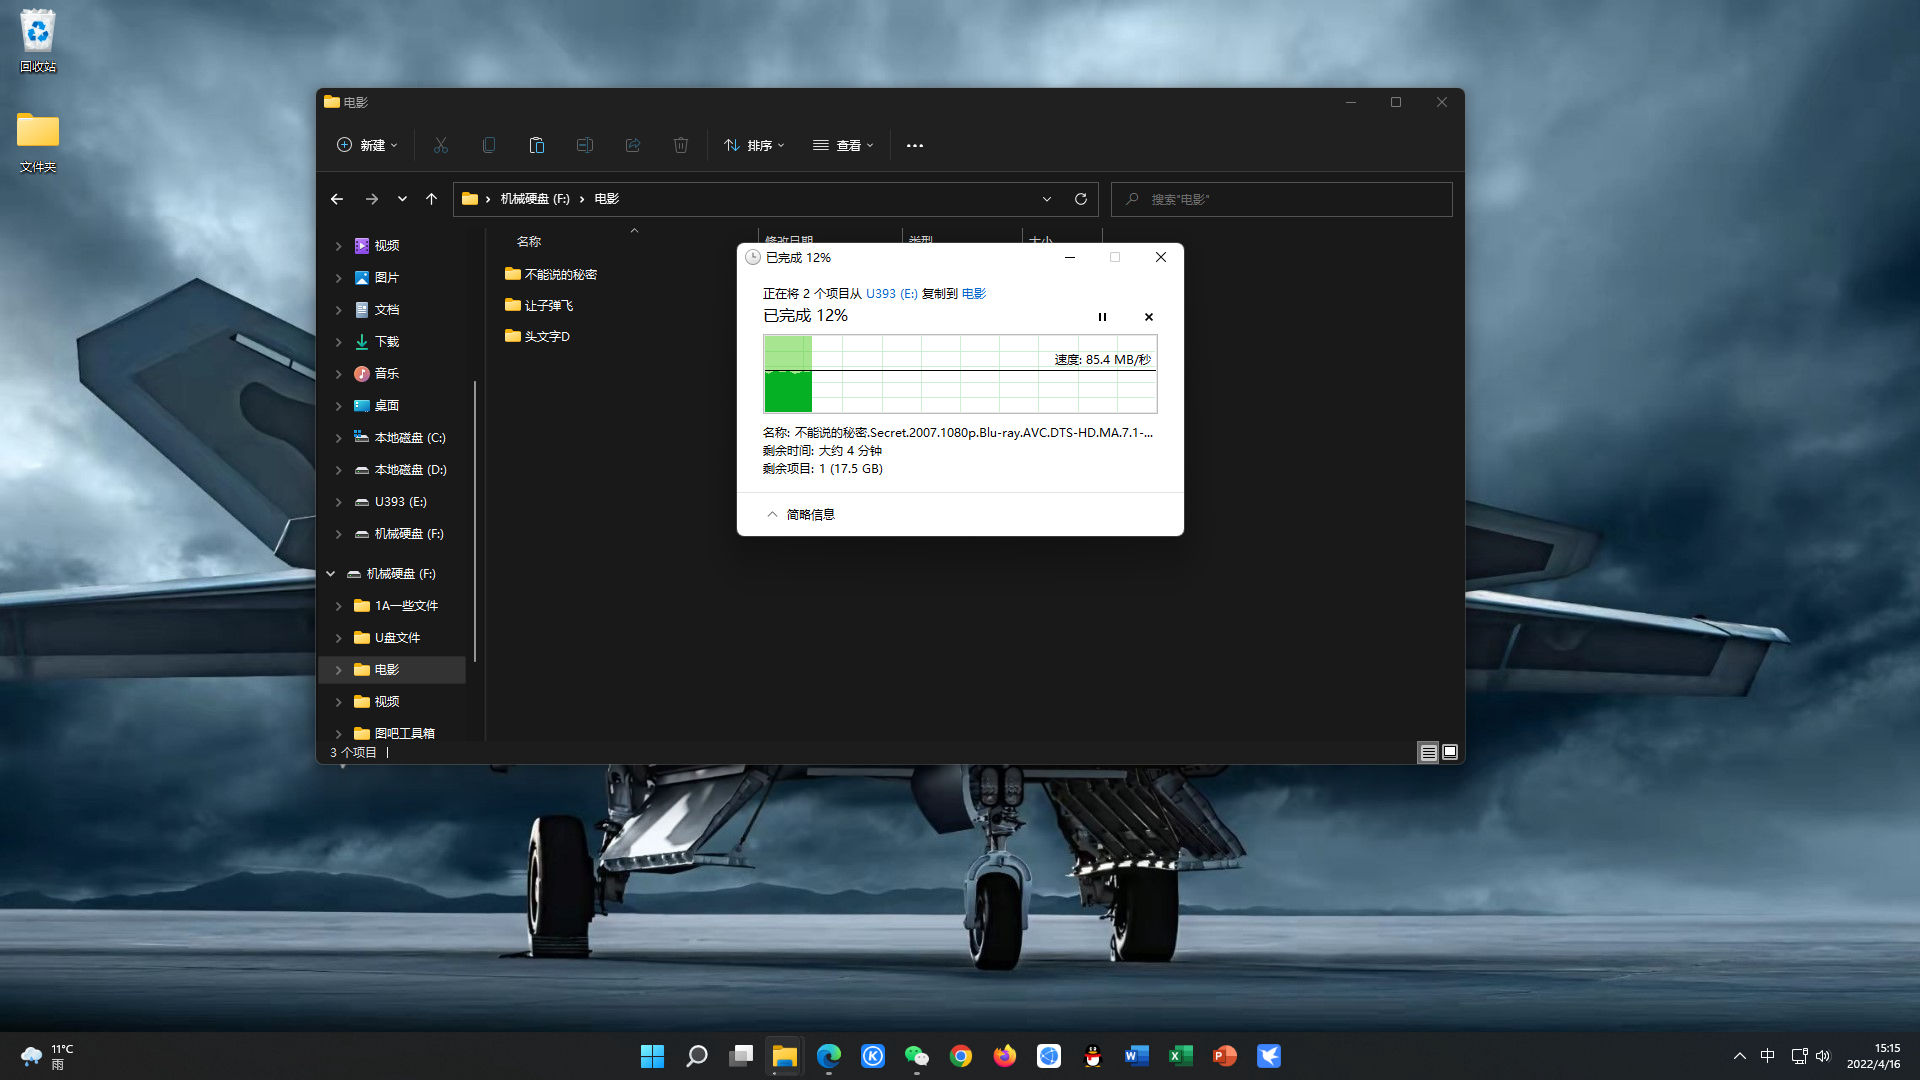
Task: Collapse copy dialog to 简略信息
Action: pyautogui.click(x=800, y=514)
